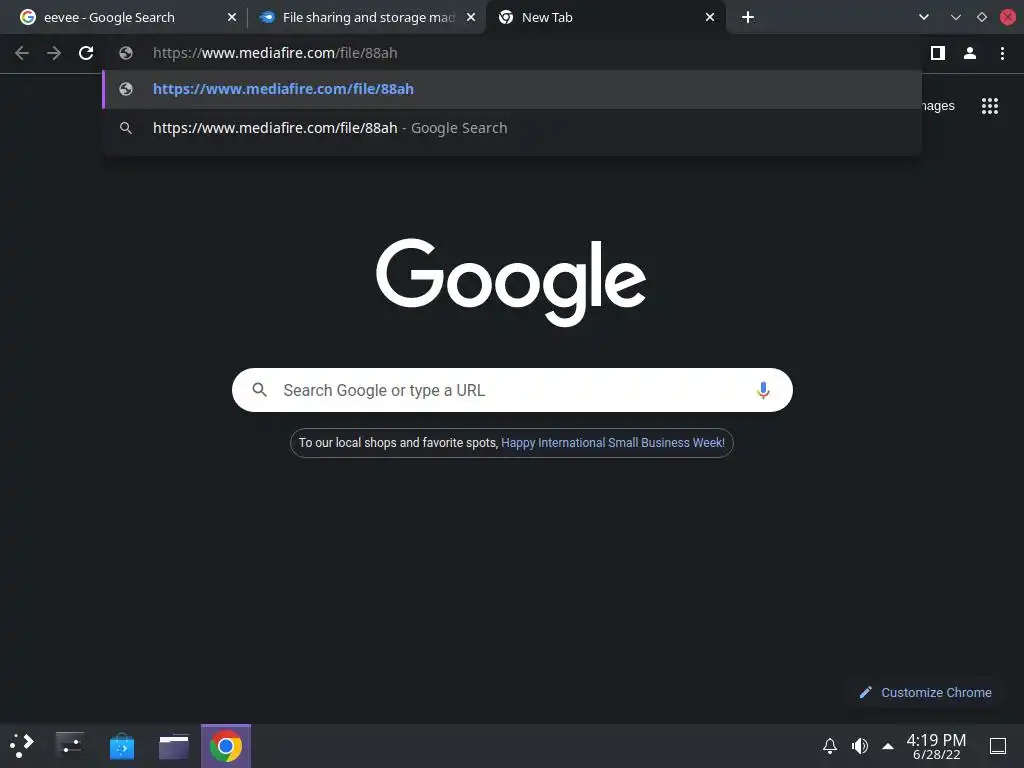Click the Customize Chrome button
The width and height of the screenshot is (1024, 768).
pyautogui.click(x=927, y=692)
